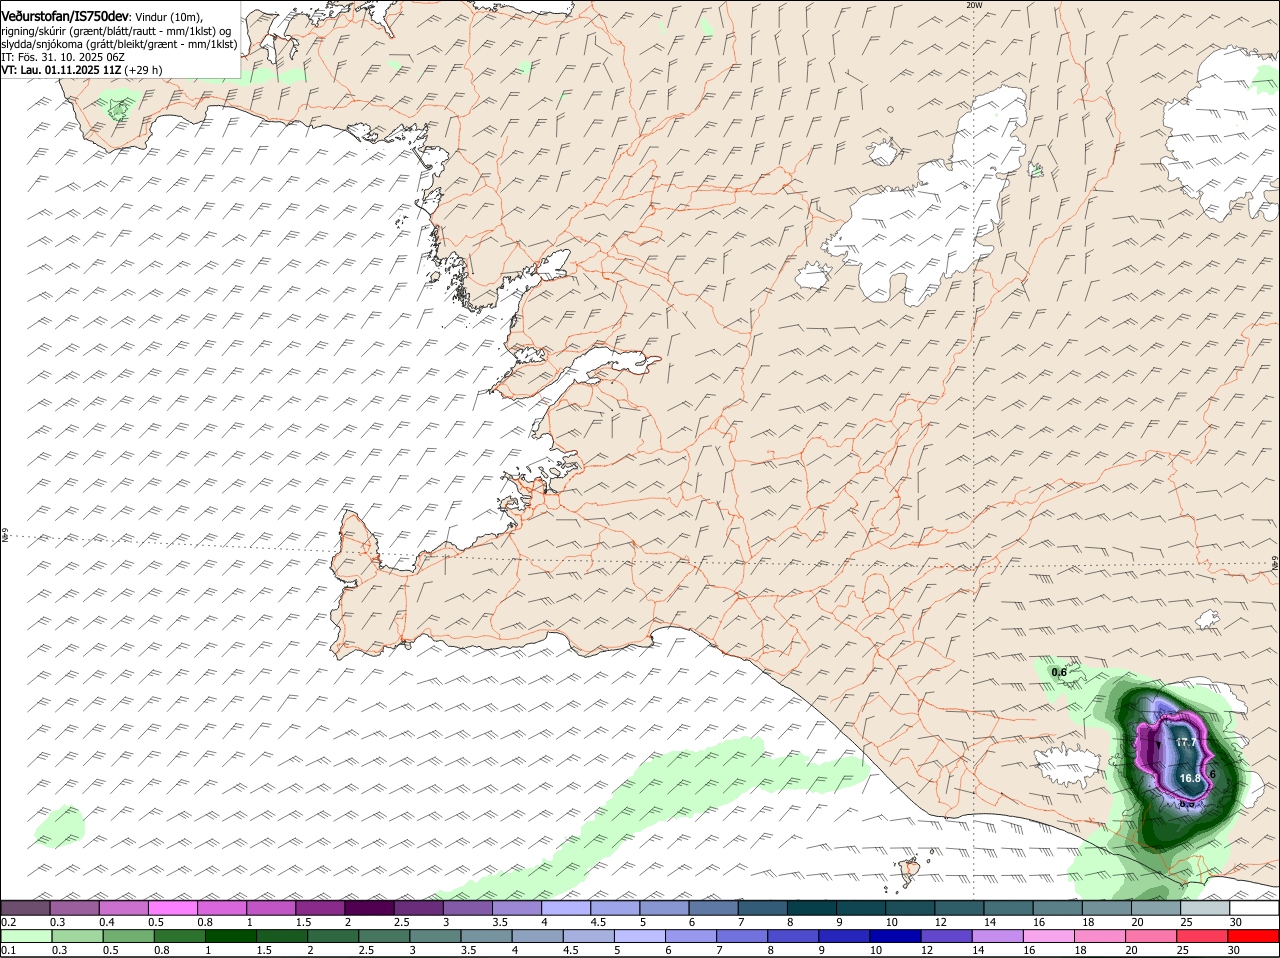Click the 'VT: Lau. 01.11.2025 11Z' valid time

(62, 70)
